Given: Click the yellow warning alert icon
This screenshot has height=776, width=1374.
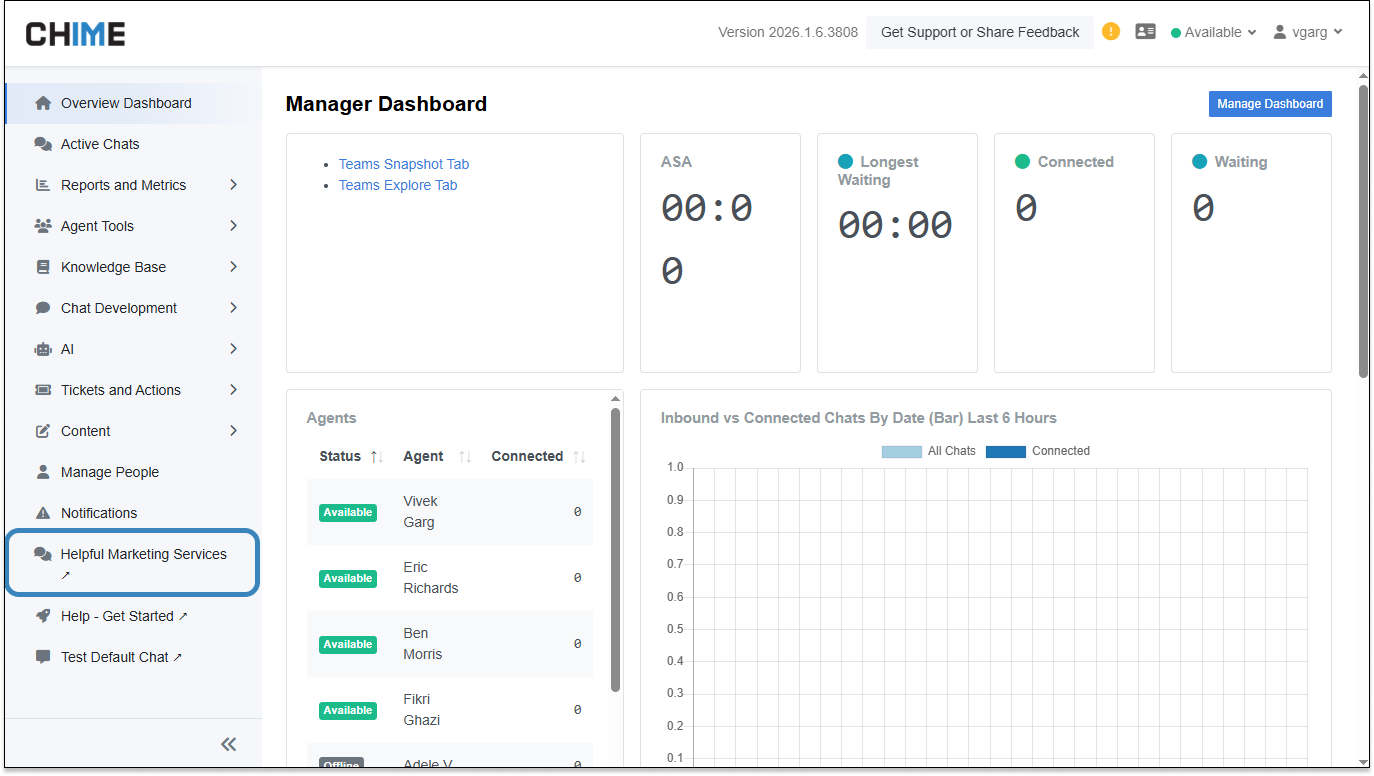Looking at the screenshot, I should (x=1110, y=32).
